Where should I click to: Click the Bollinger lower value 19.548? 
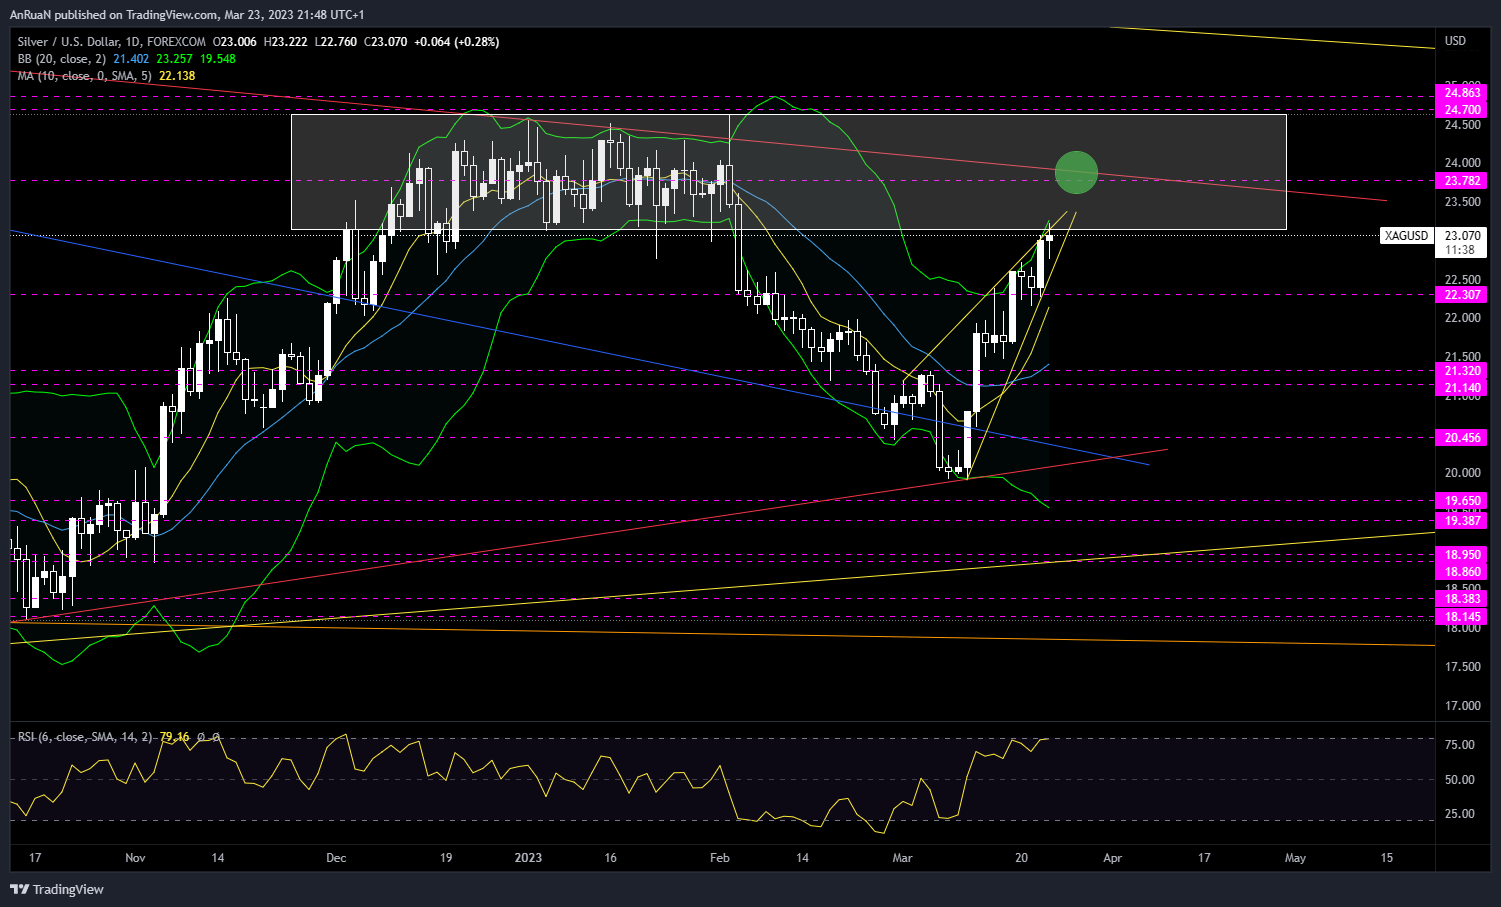218,59
